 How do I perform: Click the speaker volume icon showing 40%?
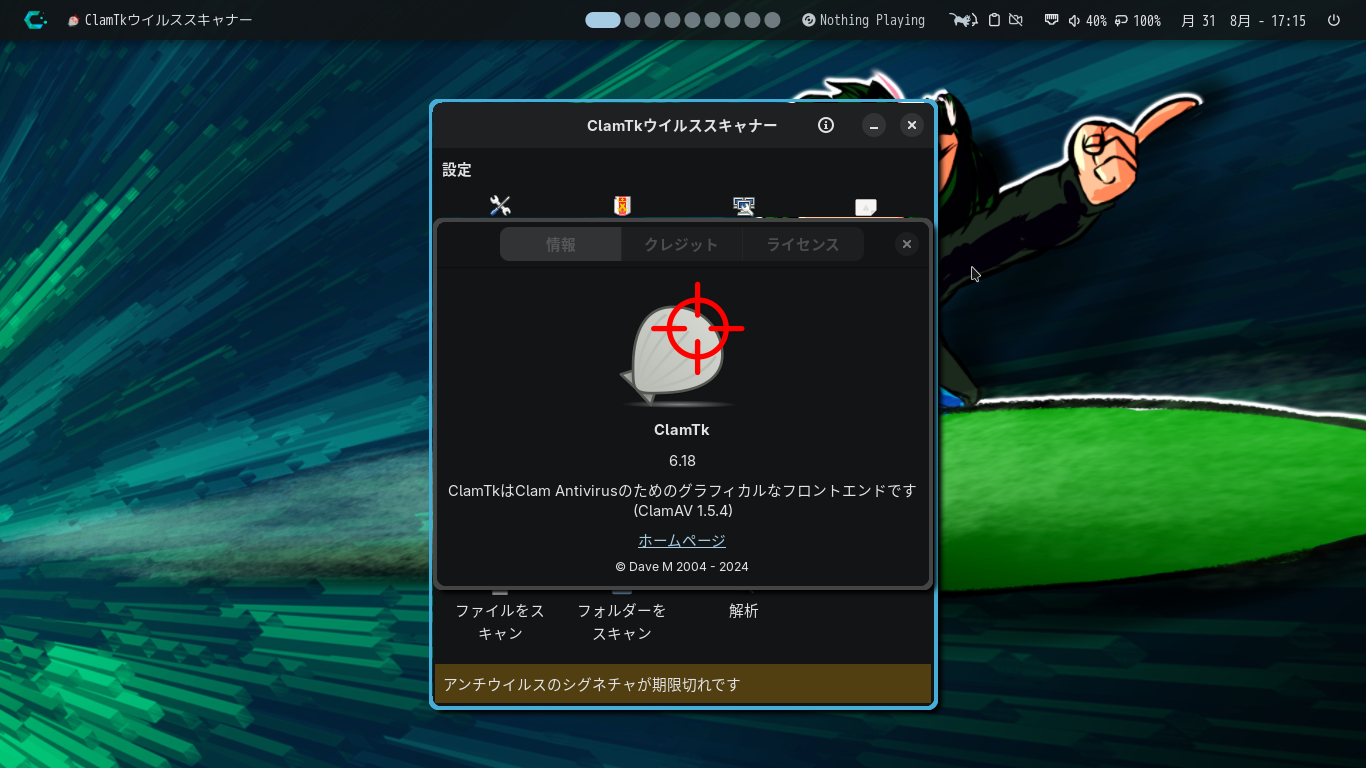pos(1074,20)
